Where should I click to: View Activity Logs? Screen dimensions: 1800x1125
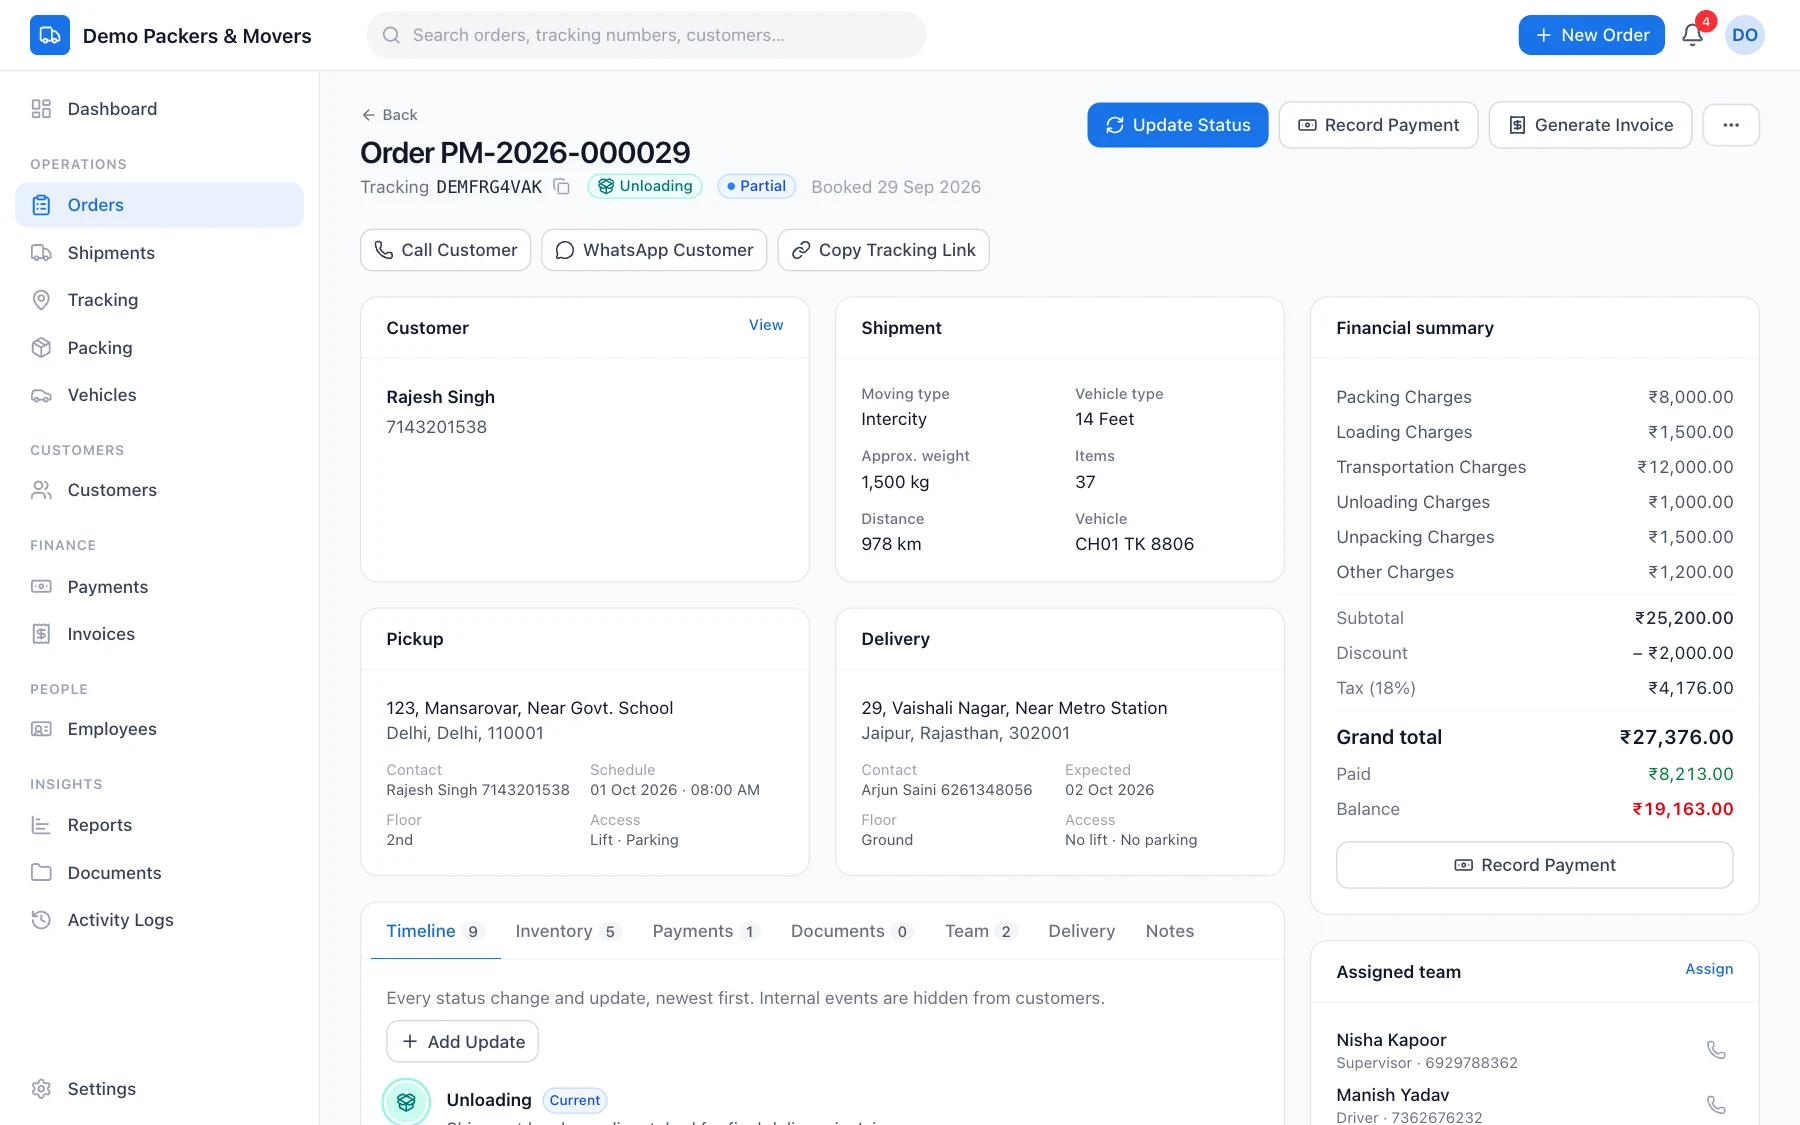(159, 920)
